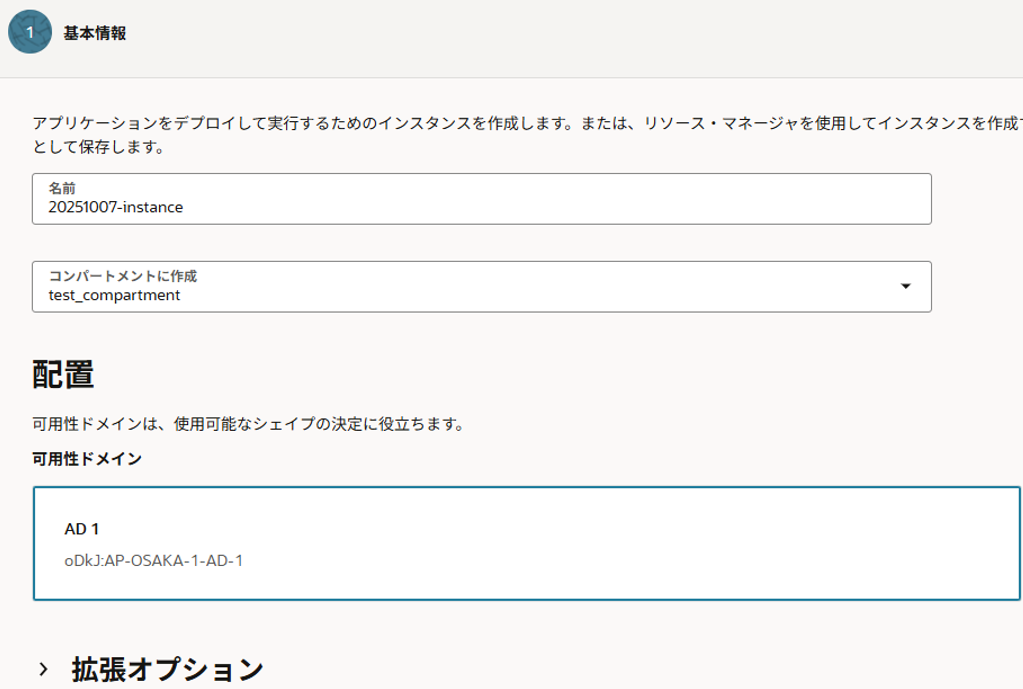Screen dimensions: 1023x689
Task: Expand 拡張オプション with the chevron
Action: (x=44, y=668)
